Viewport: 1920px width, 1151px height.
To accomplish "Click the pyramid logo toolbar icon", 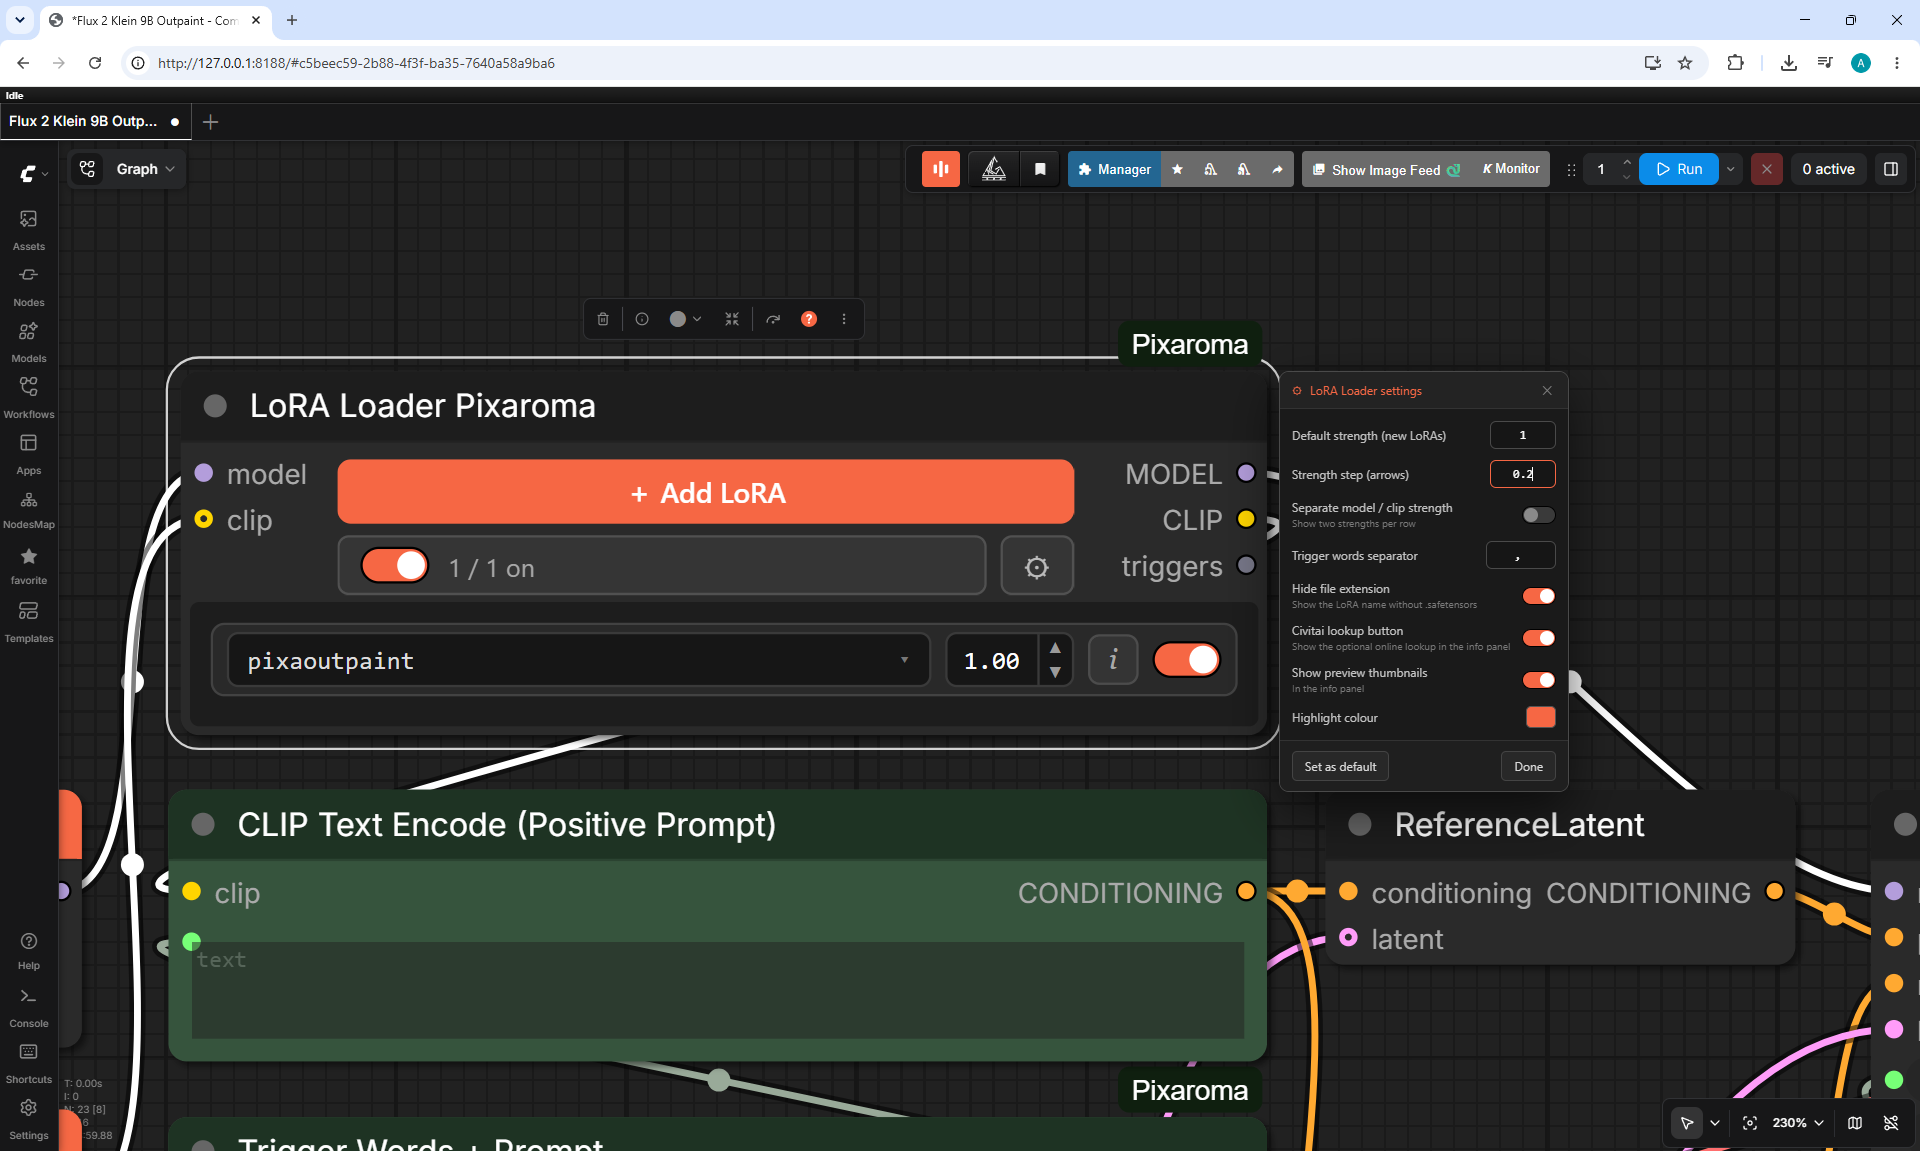I will coord(993,169).
